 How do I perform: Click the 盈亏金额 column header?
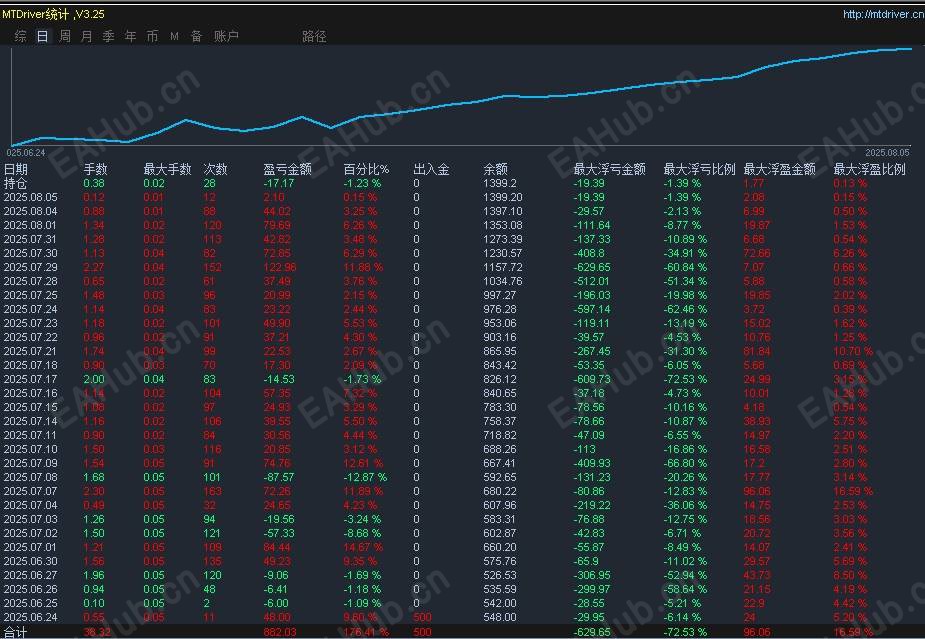[287, 169]
